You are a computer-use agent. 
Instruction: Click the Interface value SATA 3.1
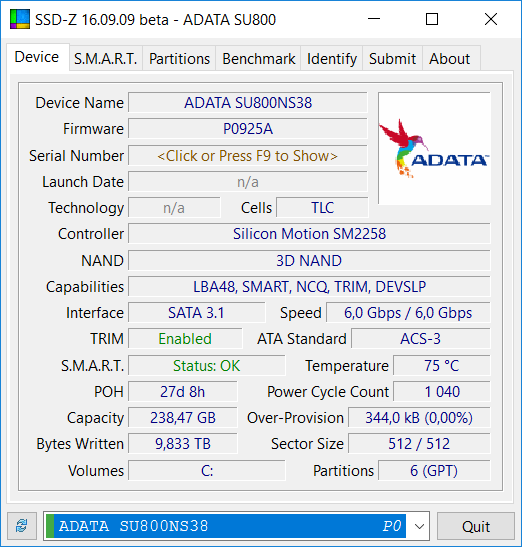[197, 313]
